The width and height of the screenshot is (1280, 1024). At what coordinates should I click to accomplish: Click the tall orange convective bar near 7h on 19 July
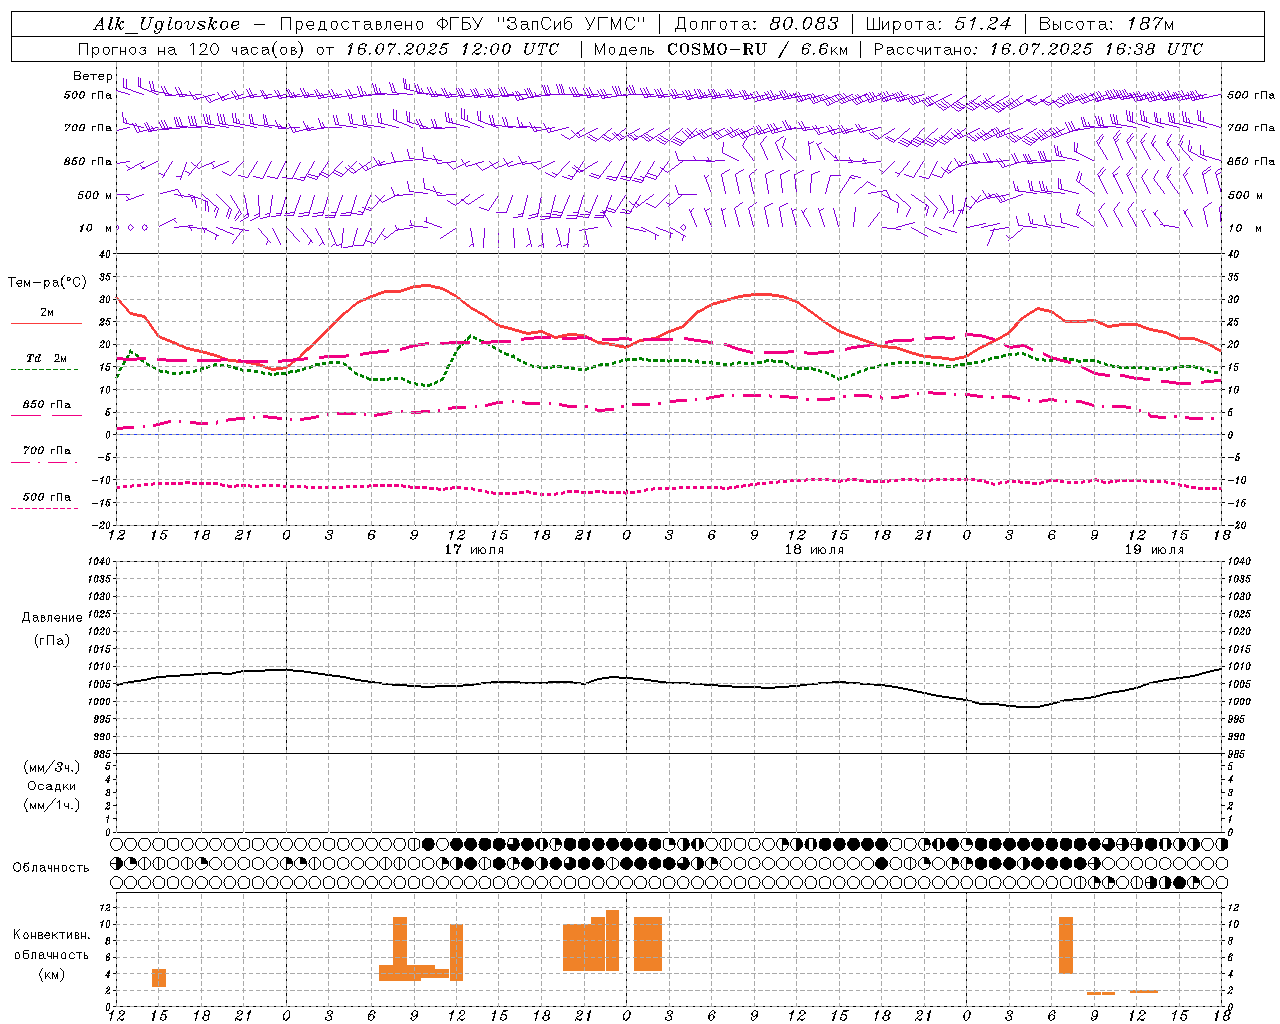pos(1066,945)
